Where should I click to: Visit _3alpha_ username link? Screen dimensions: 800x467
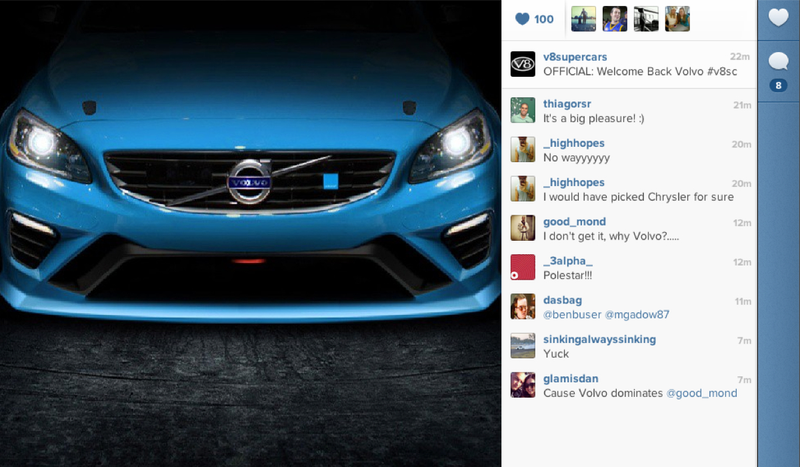[x=568, y=261]
